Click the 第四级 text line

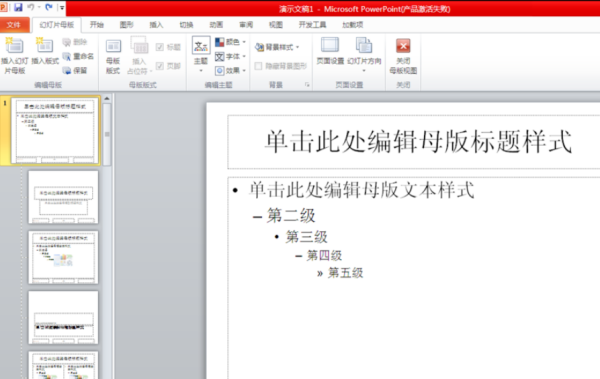[324, 255]
